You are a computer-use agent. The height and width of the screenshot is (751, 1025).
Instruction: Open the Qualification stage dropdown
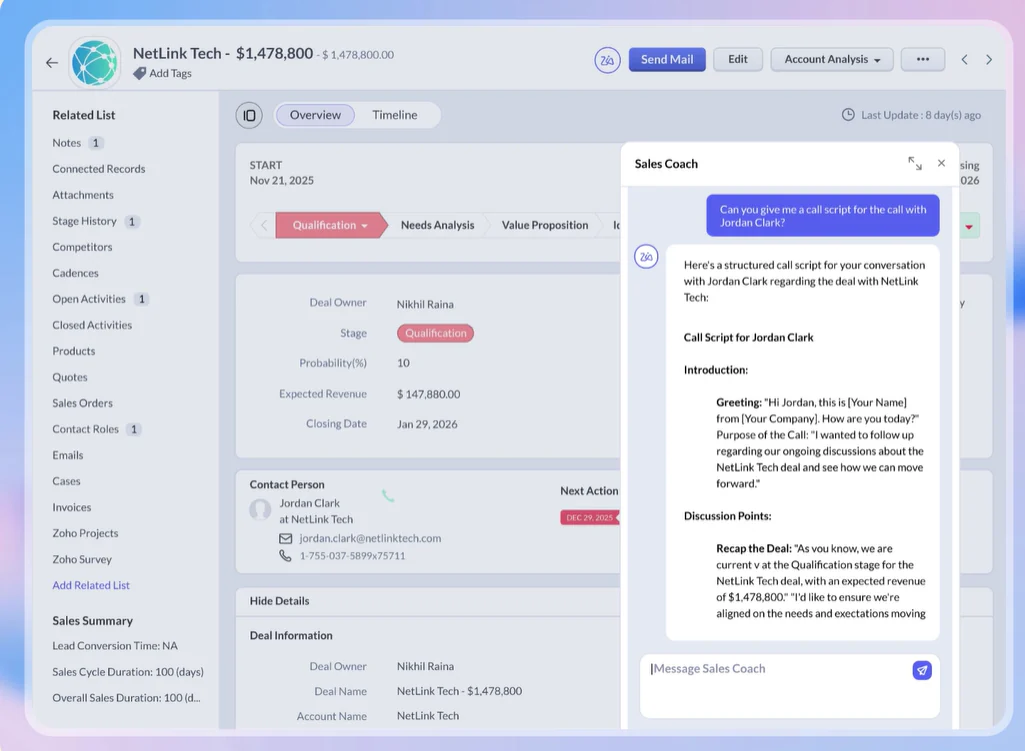click(329, 225)
